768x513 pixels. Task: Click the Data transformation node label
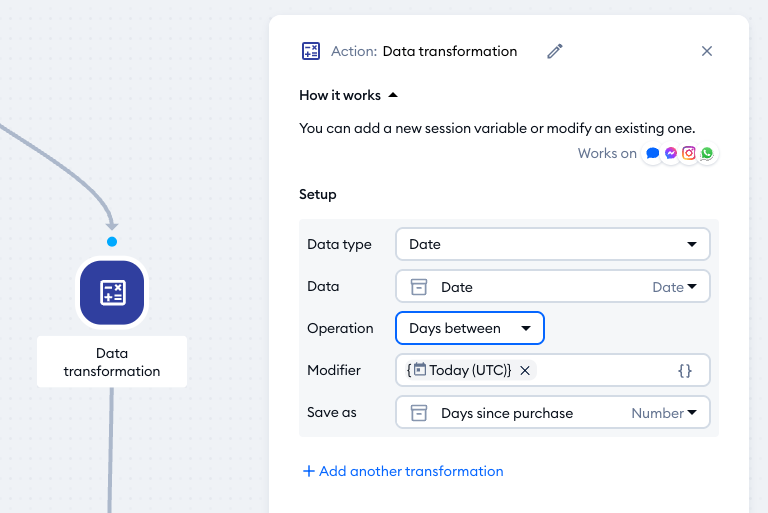(112, 362)
